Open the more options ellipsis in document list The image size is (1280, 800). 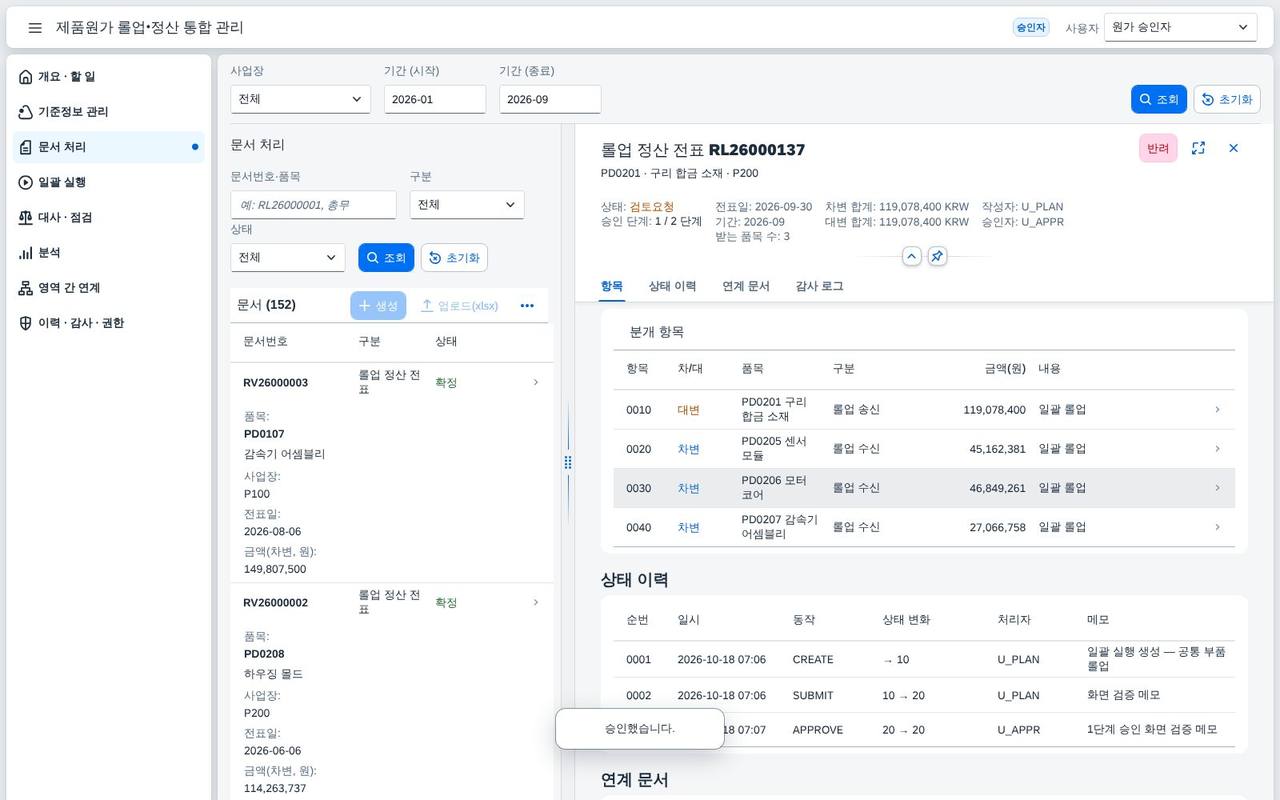click(527, 306)
